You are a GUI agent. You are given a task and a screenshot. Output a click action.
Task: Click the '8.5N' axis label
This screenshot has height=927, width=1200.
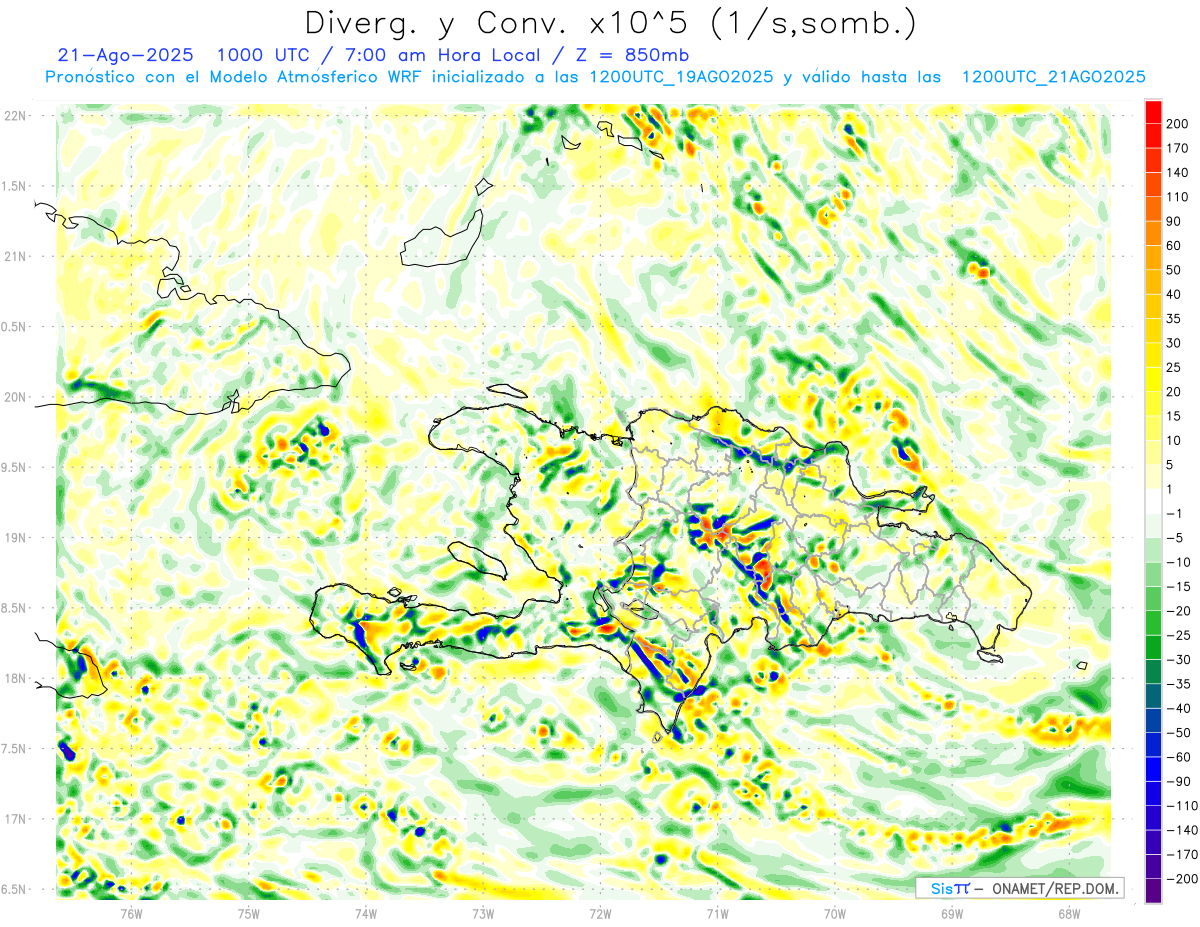pyautogui.click(x=14, y=609)
